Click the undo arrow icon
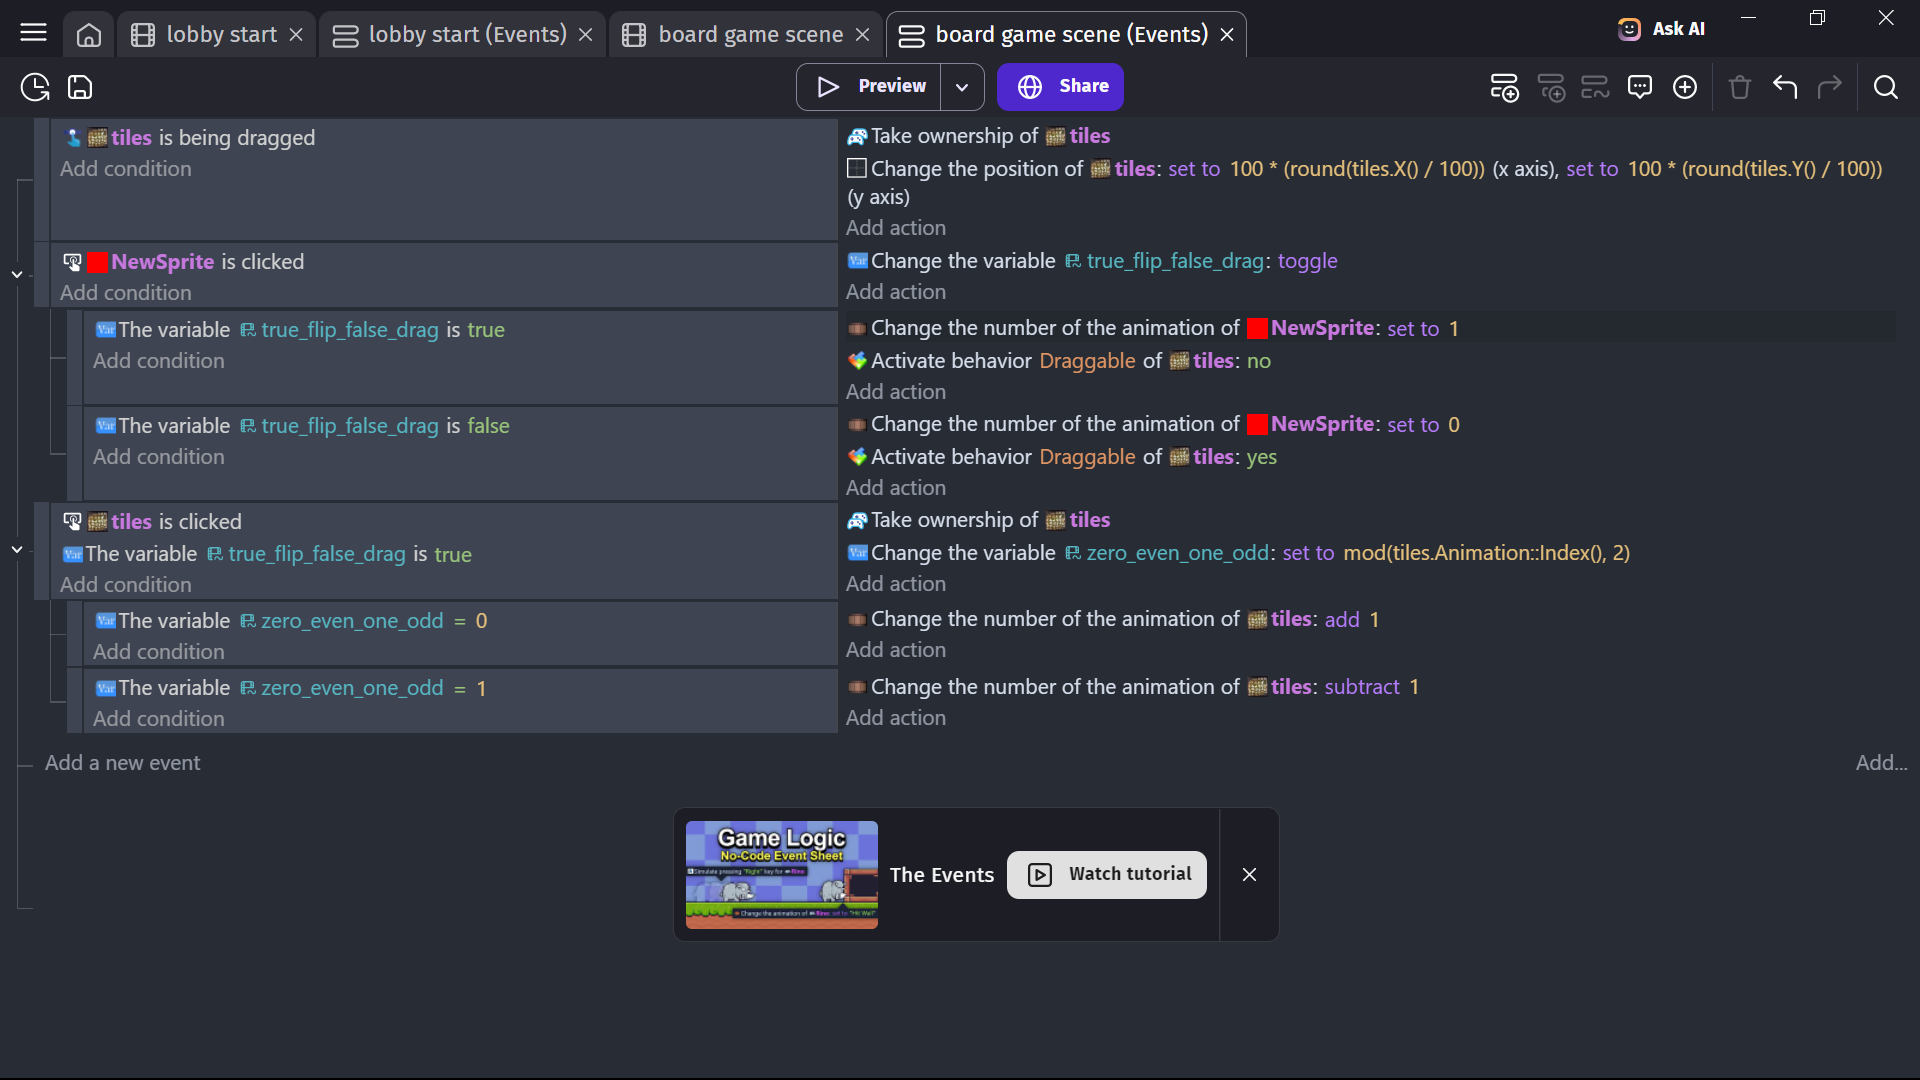Screen dimensions: 1920x1080 click(x=1785, y=87)
